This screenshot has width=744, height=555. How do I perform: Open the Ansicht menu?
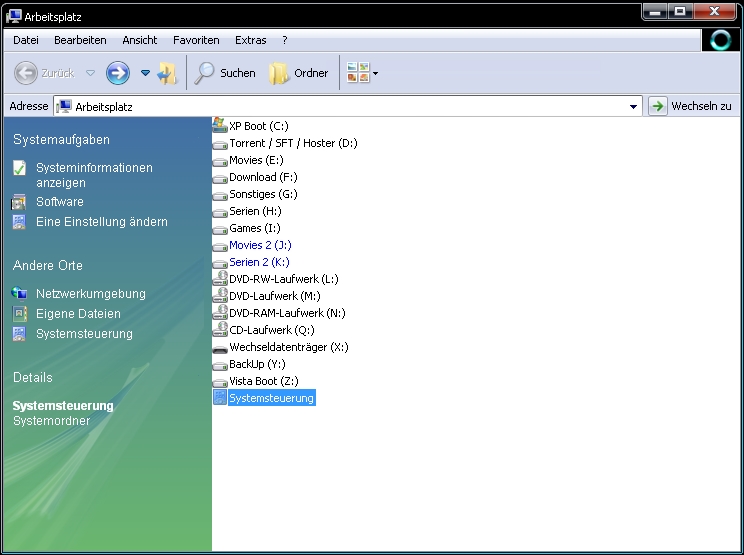[140, 40]
